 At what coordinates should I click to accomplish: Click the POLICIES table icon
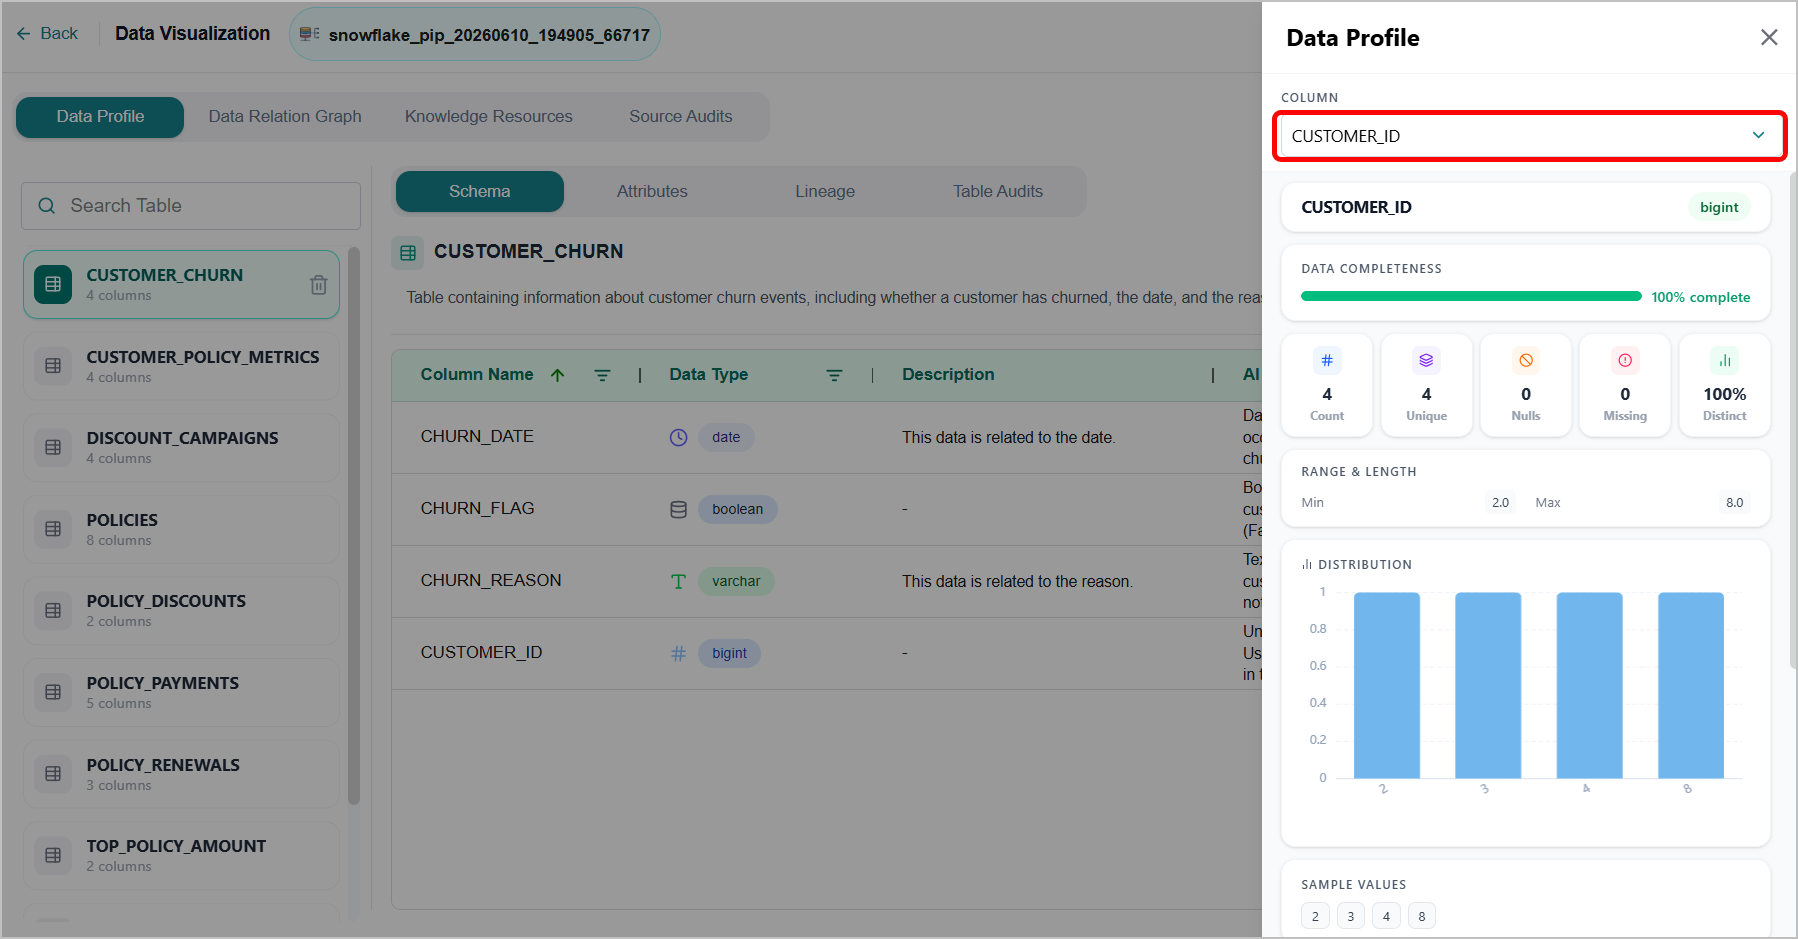click(x=53, y=529)
